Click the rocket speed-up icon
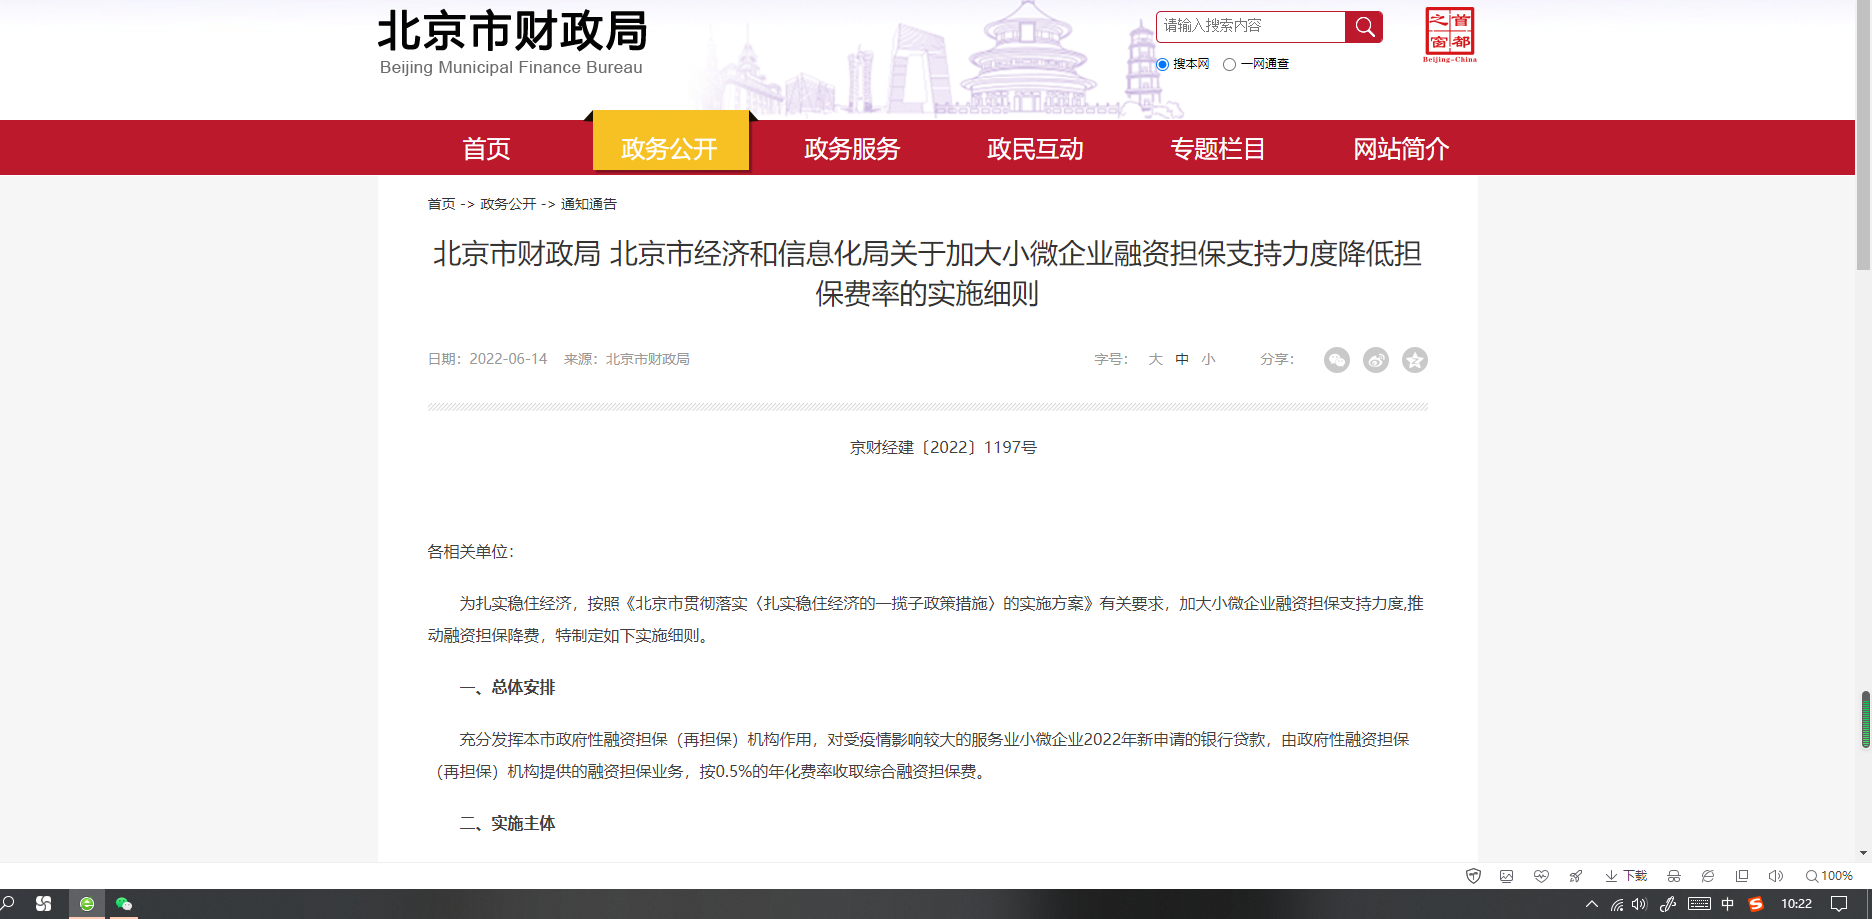1872x919 pixels. click(1575, 876)
